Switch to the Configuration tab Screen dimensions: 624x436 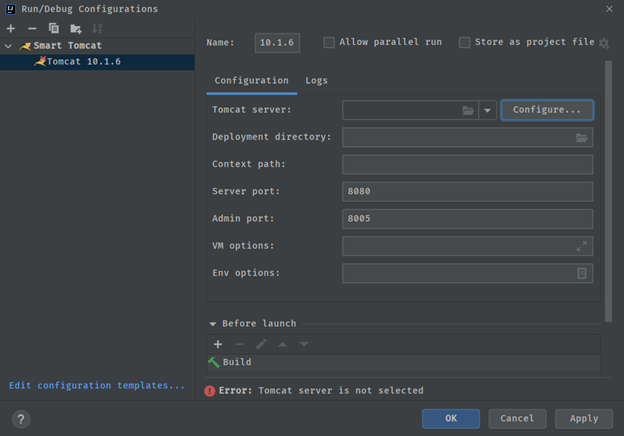tap(252, 81)
